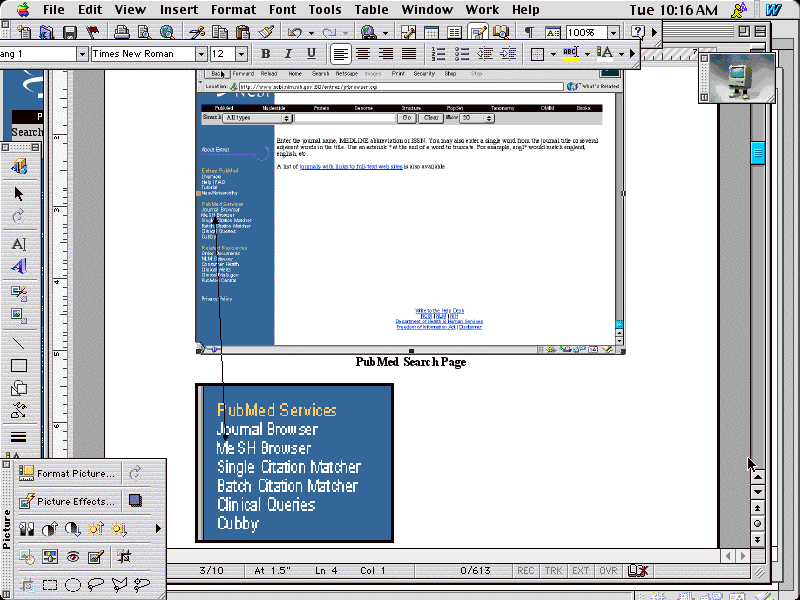Image resolution: width=800 pixels, height=600 pixels.
Task: Toggle the bulleted list button
Action: [462, 54]
